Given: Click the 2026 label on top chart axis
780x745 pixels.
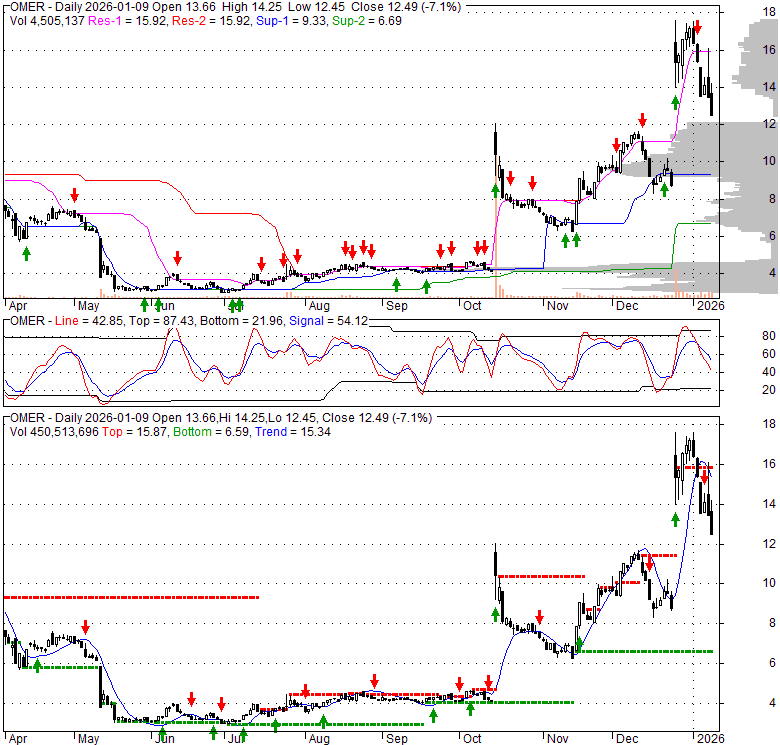Looking at the screenshot, I should (x=710, y=305).
